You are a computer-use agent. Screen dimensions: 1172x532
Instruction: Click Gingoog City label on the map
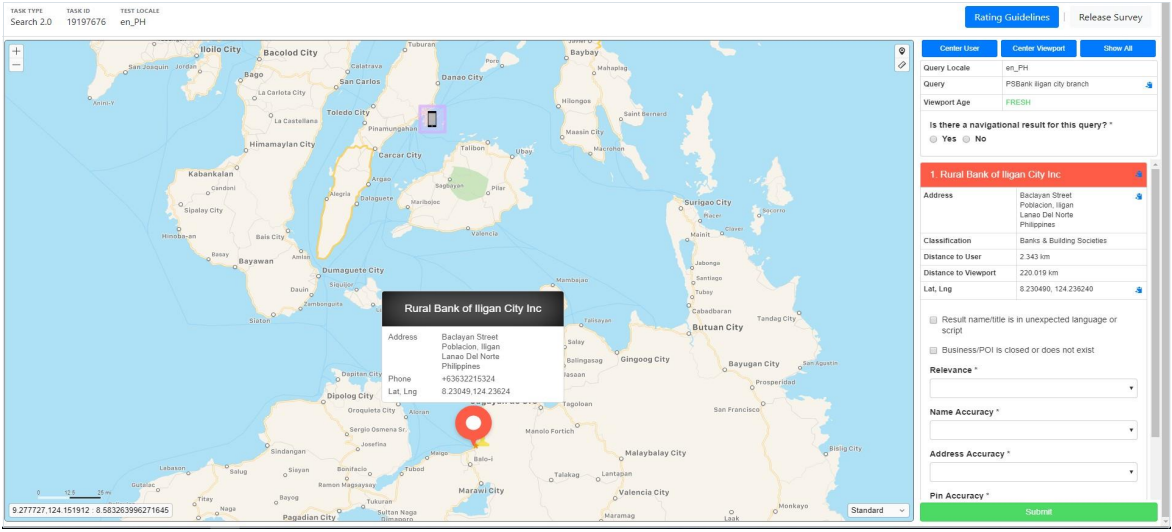pos(645,359)
